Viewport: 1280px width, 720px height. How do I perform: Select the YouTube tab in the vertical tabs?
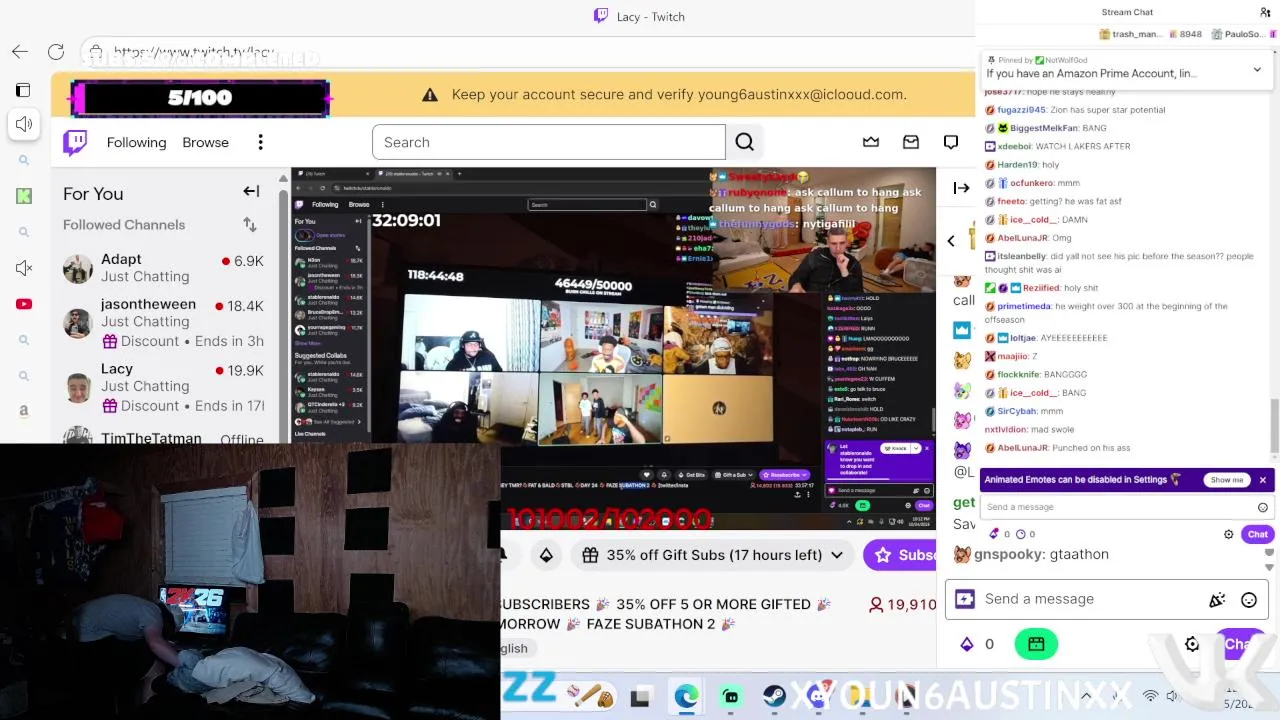(24, 304)
